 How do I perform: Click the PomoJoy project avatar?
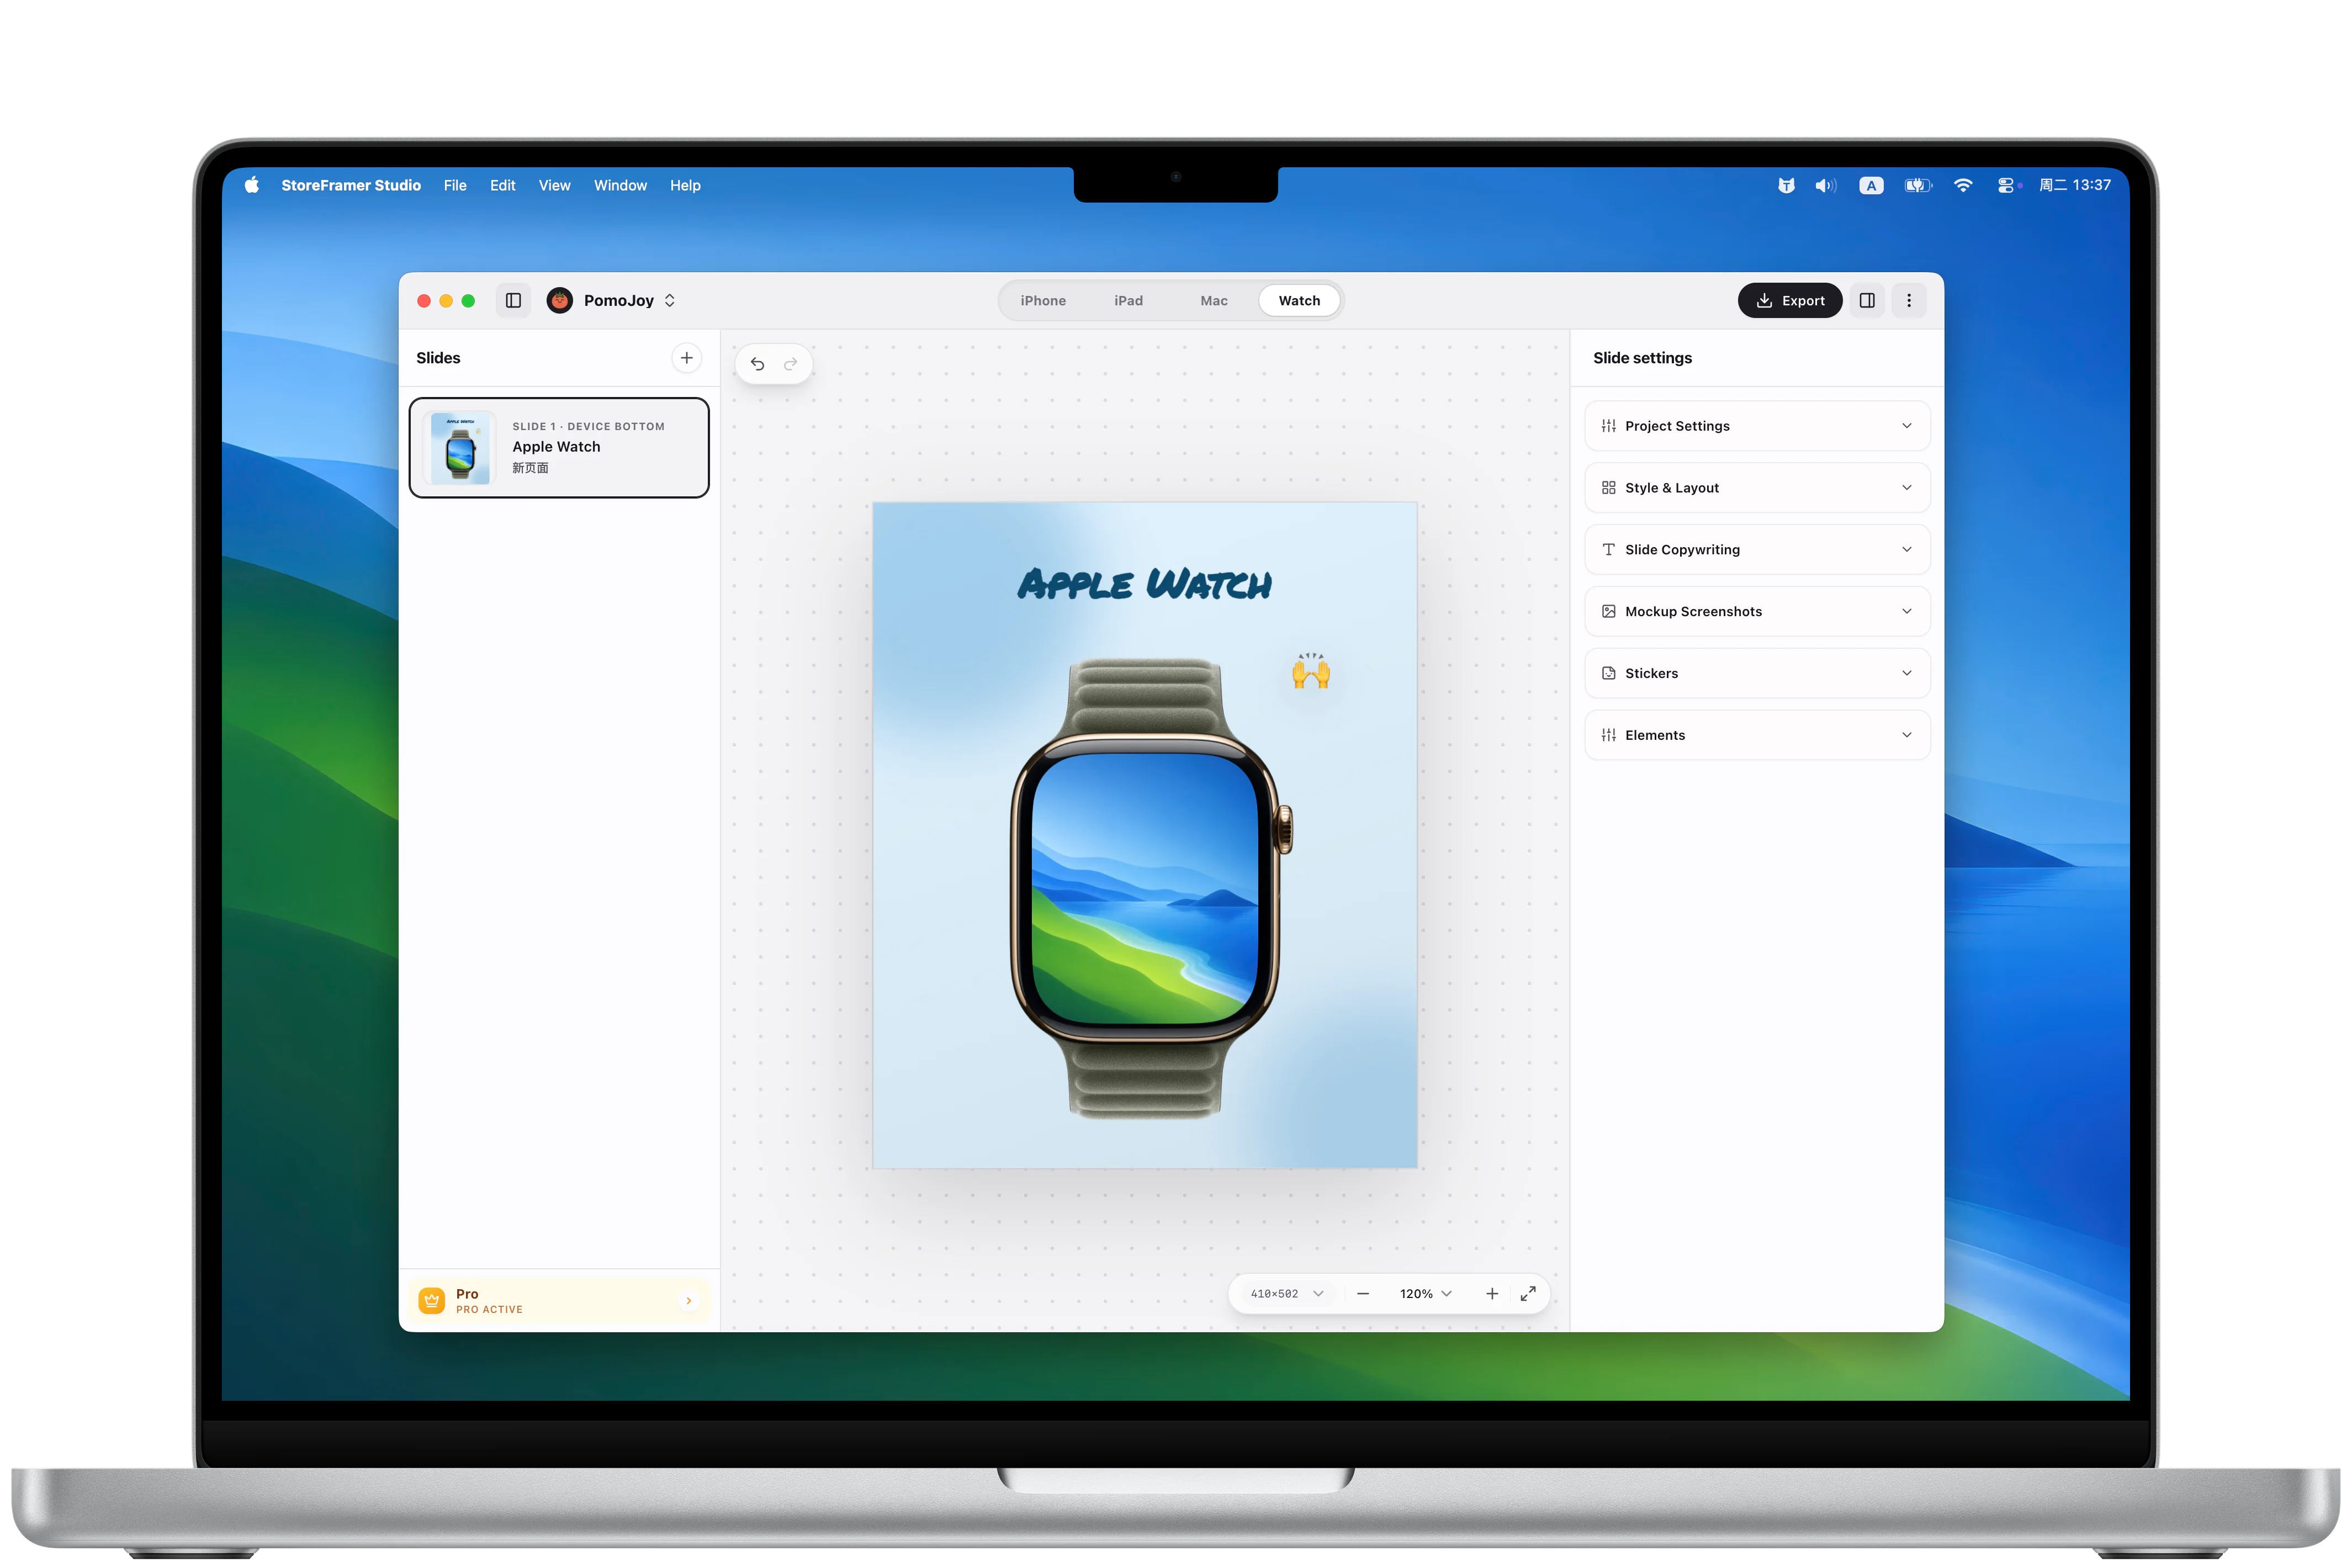[560, 300]
